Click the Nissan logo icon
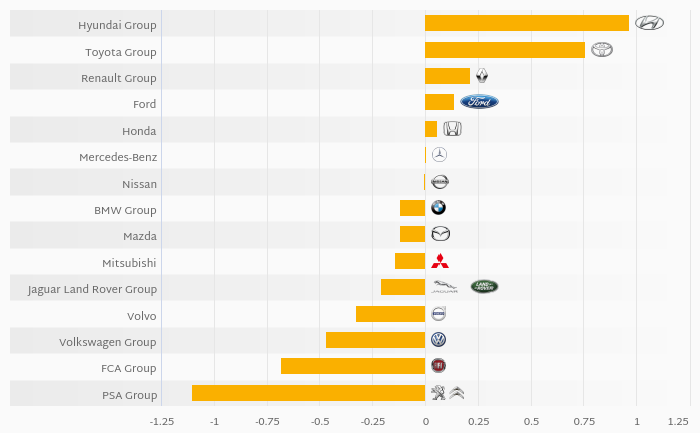This screenshot has height=433, width=700. pos(439,182)
